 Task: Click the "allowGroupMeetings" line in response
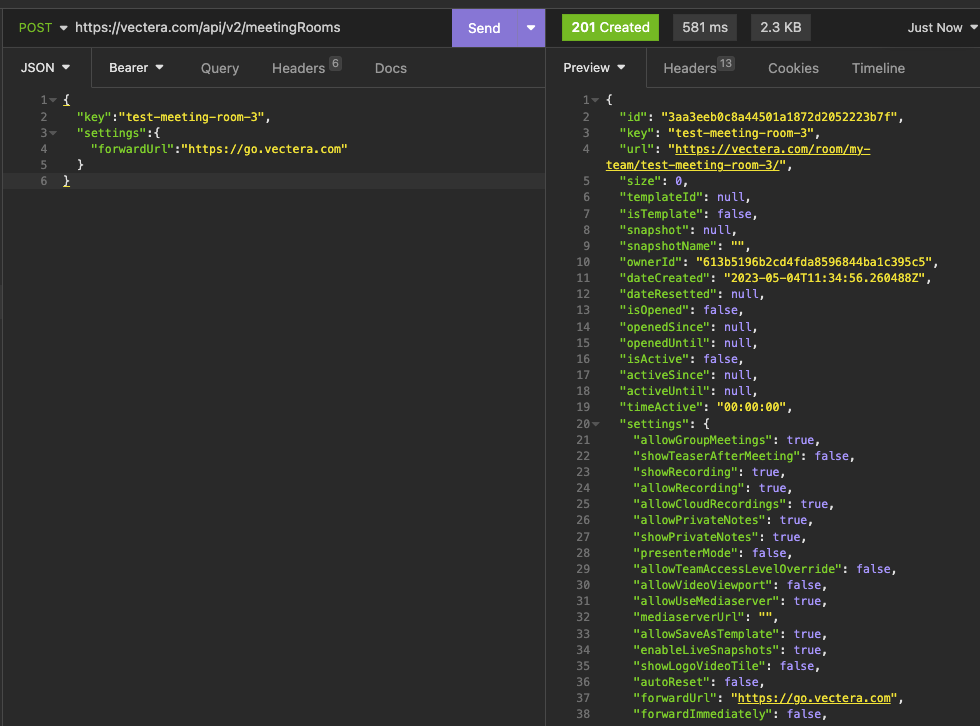pos(726,440)
